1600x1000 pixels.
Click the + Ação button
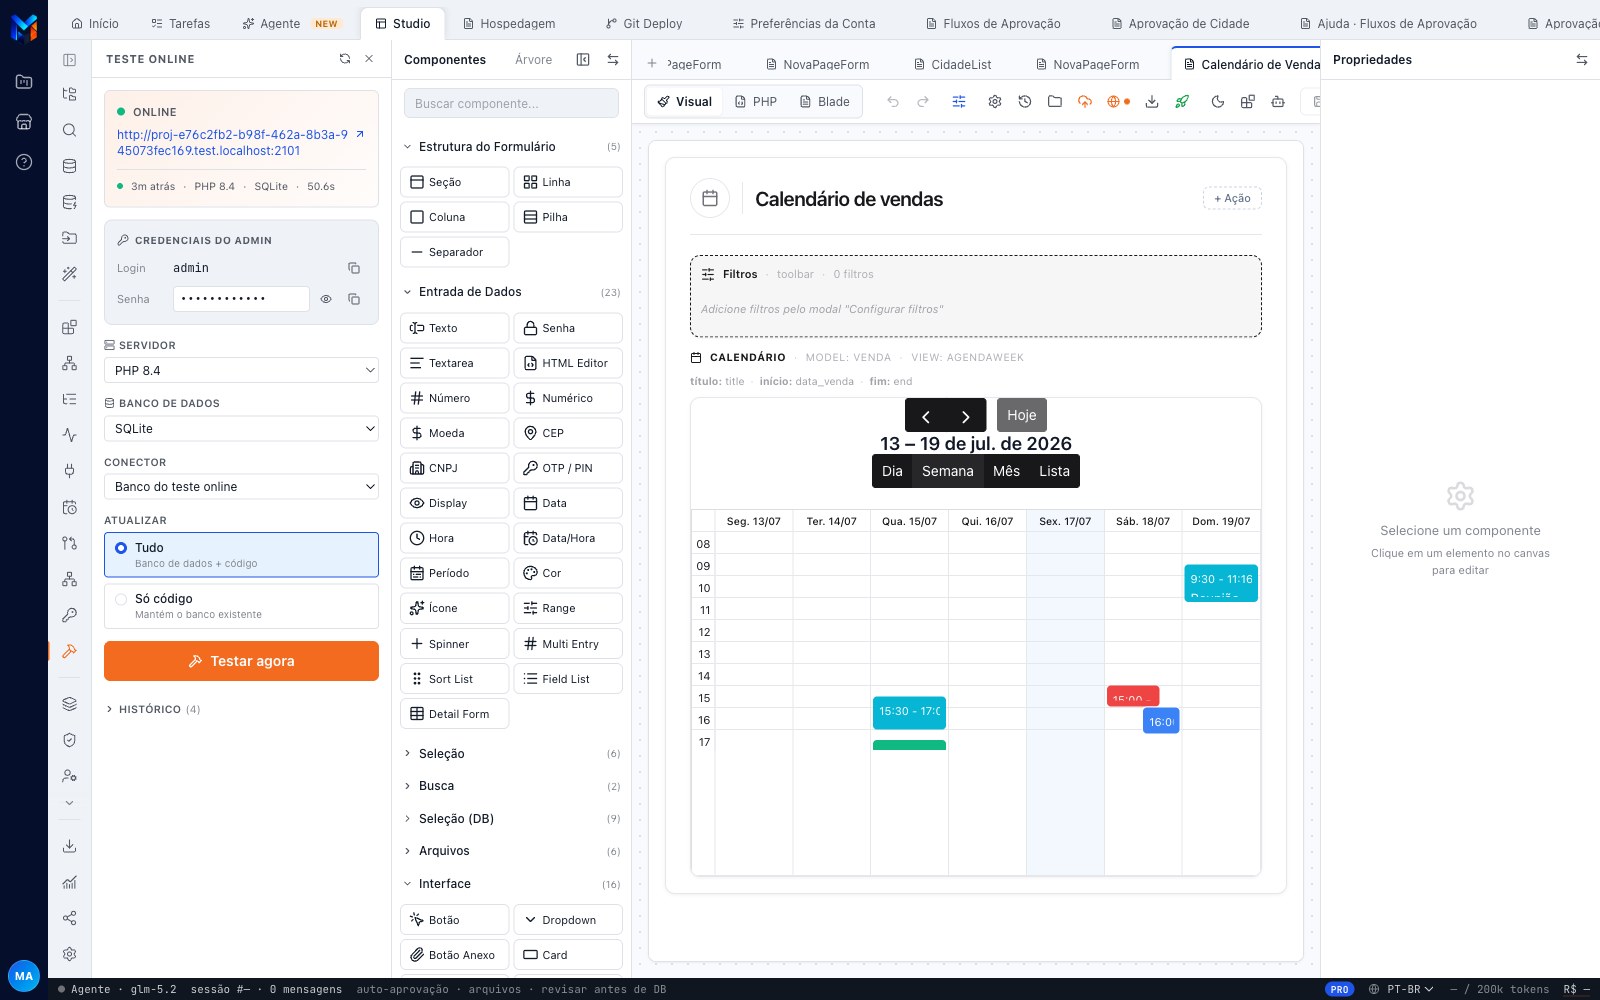point(1232,198)
